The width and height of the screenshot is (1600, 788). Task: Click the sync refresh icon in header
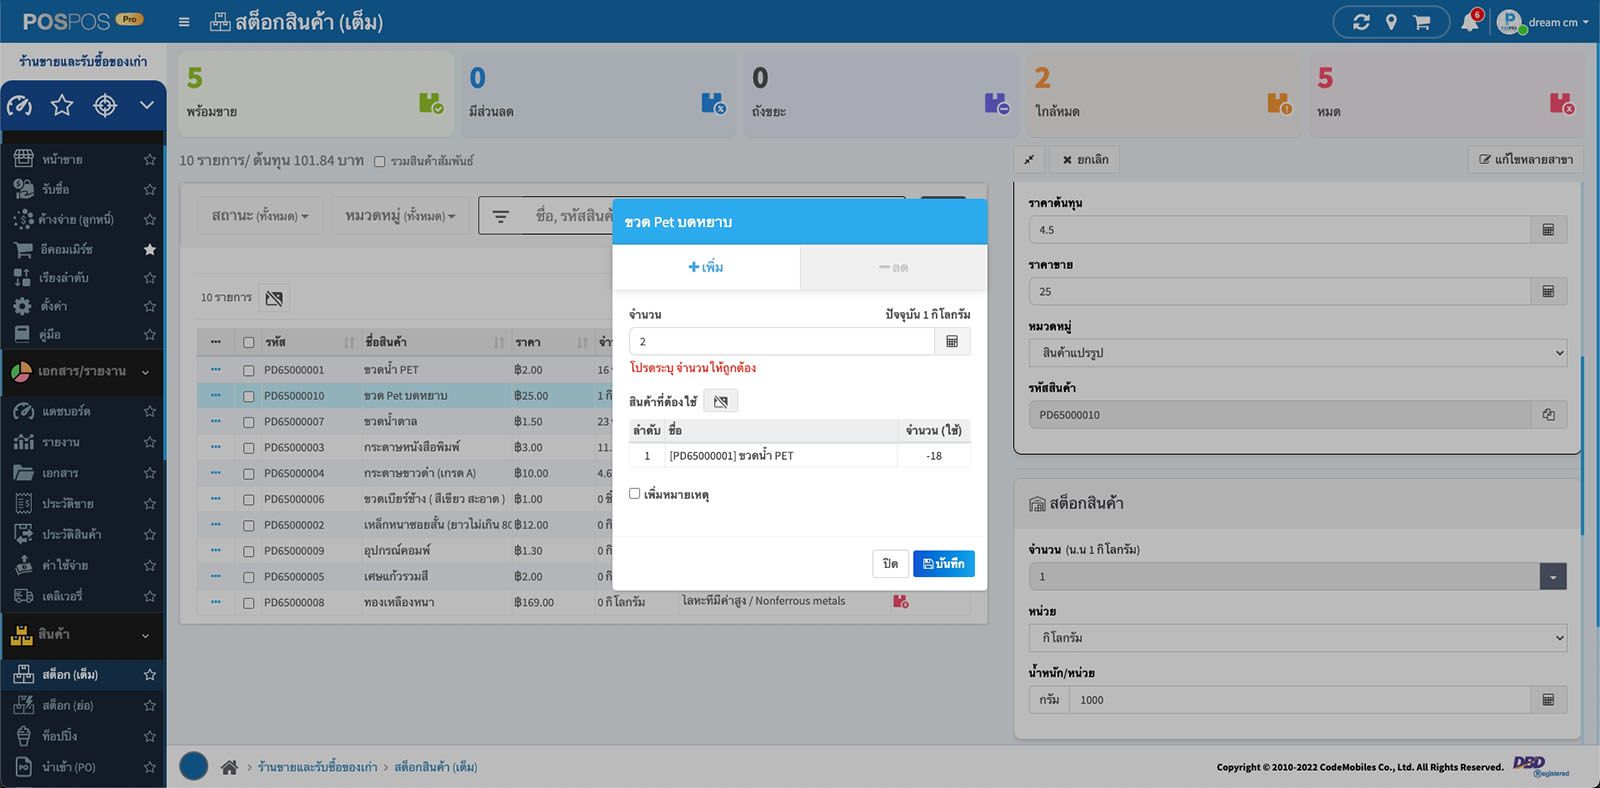click(x=1361, y=22)
